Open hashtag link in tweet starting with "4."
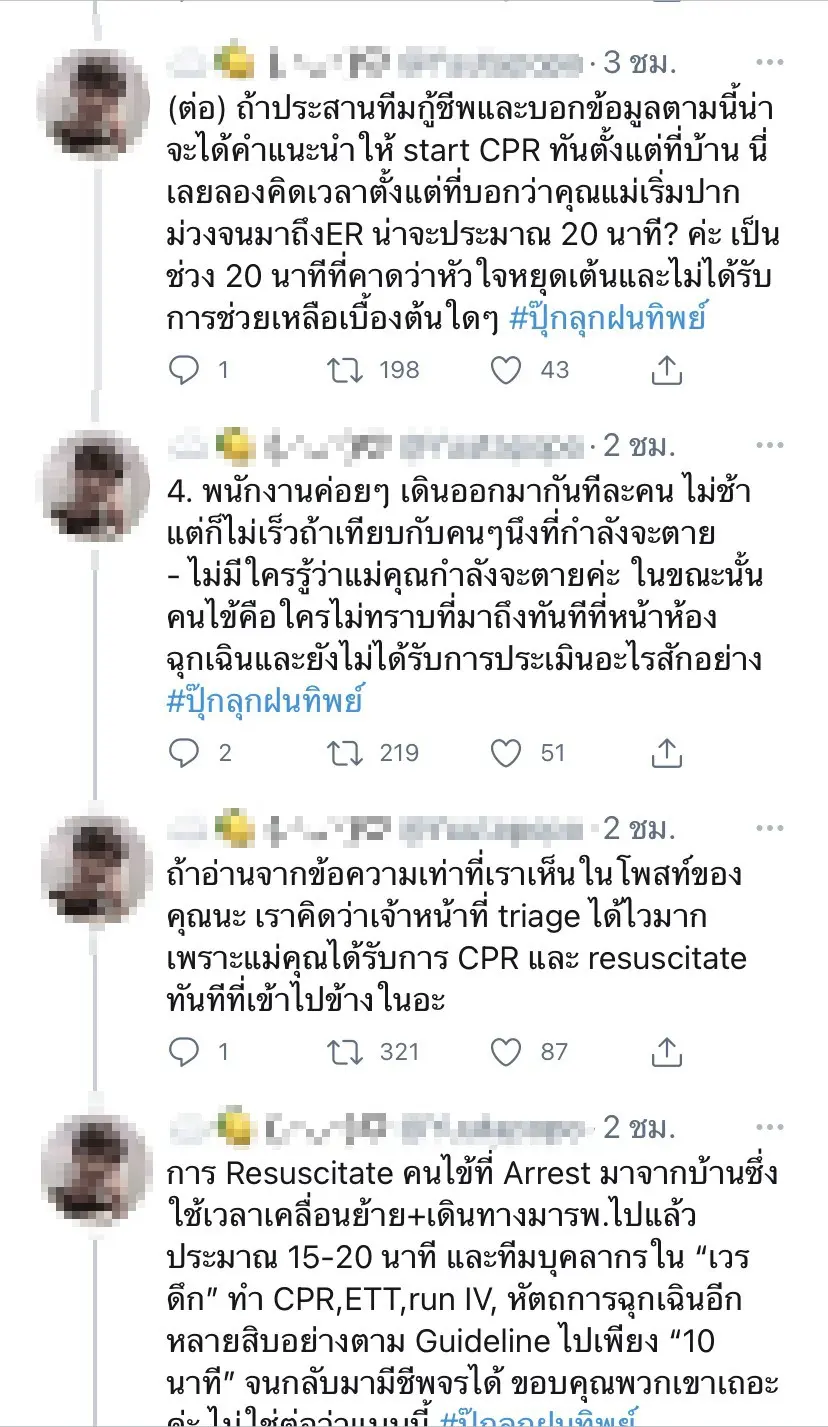828x1427 pixels. 264,700
